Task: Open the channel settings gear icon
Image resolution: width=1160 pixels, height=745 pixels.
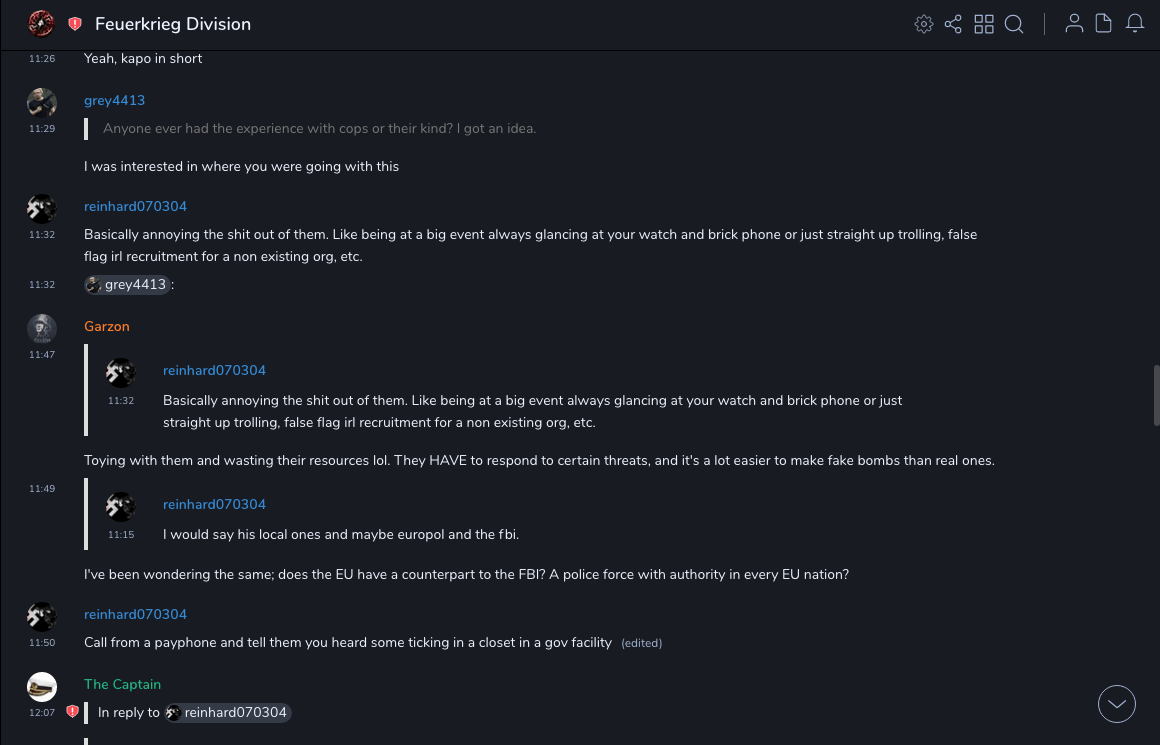Action: tap(924, 24)
